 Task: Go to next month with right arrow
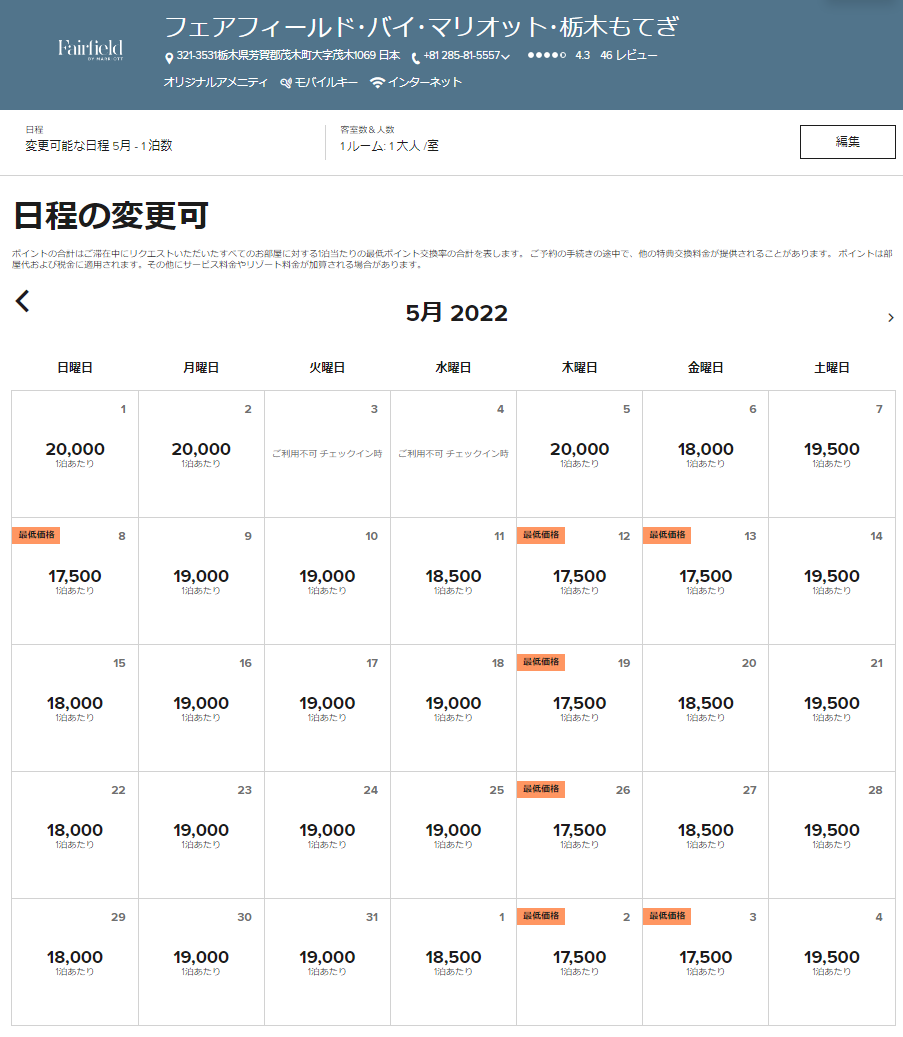click(890, 318)
